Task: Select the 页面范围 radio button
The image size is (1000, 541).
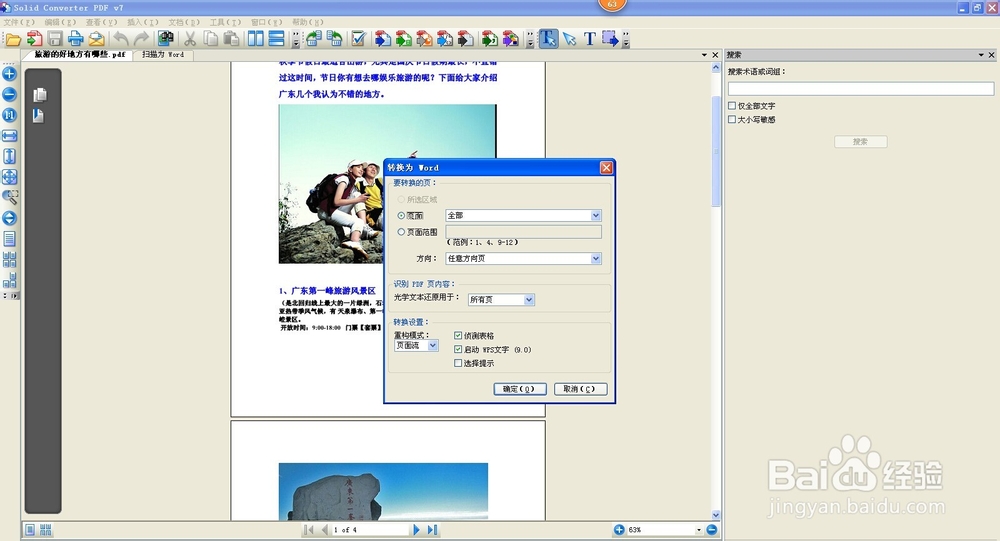Action: click(401, 232)
